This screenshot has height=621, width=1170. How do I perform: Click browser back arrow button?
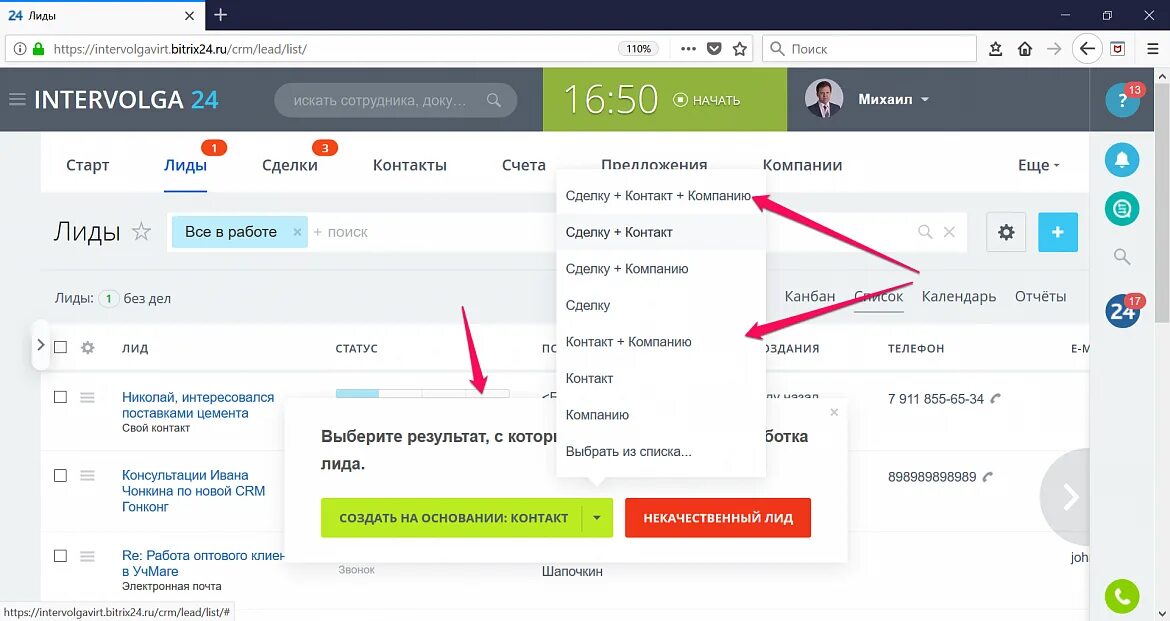coord(1087,49)
